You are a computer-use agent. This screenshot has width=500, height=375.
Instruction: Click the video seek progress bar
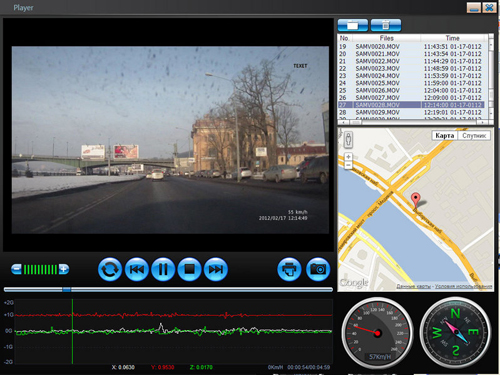(168, 289)
